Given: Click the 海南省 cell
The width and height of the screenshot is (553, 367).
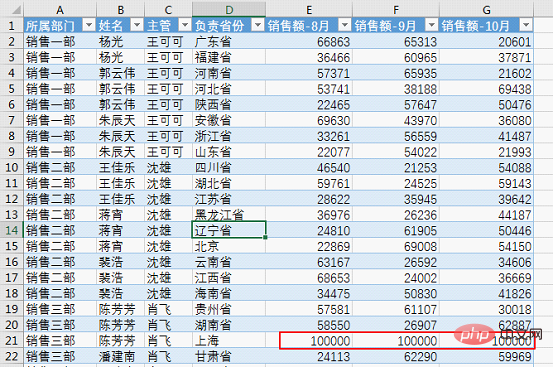Looking at the screenshot, I should click(229, 293).
